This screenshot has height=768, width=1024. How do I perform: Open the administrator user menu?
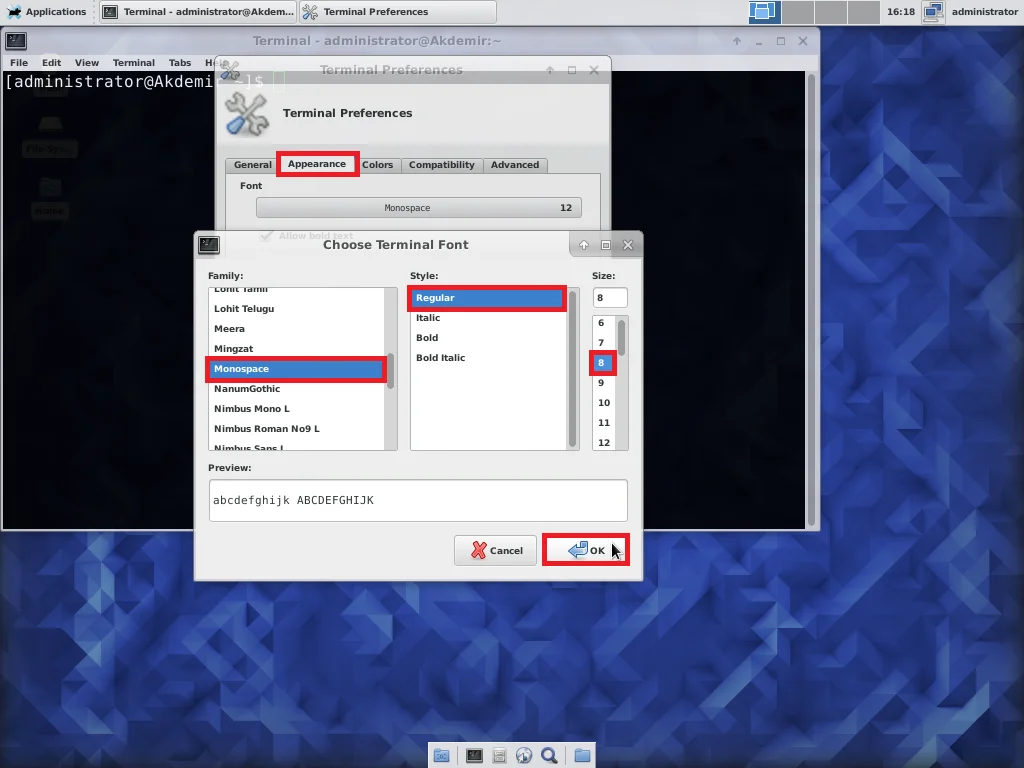984,12
